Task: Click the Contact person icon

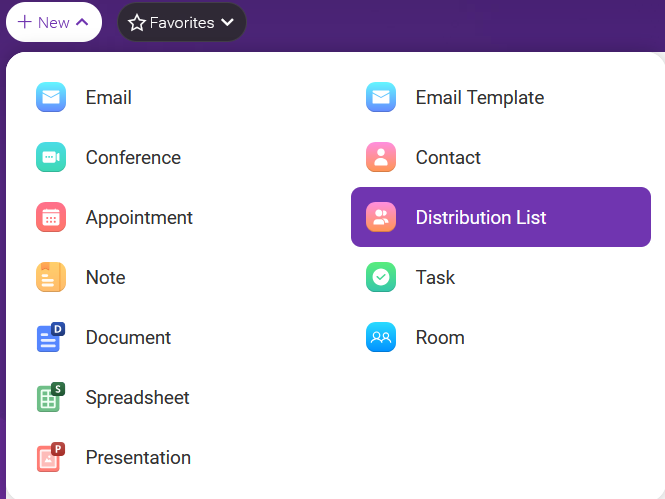Action: click(381, 157)
